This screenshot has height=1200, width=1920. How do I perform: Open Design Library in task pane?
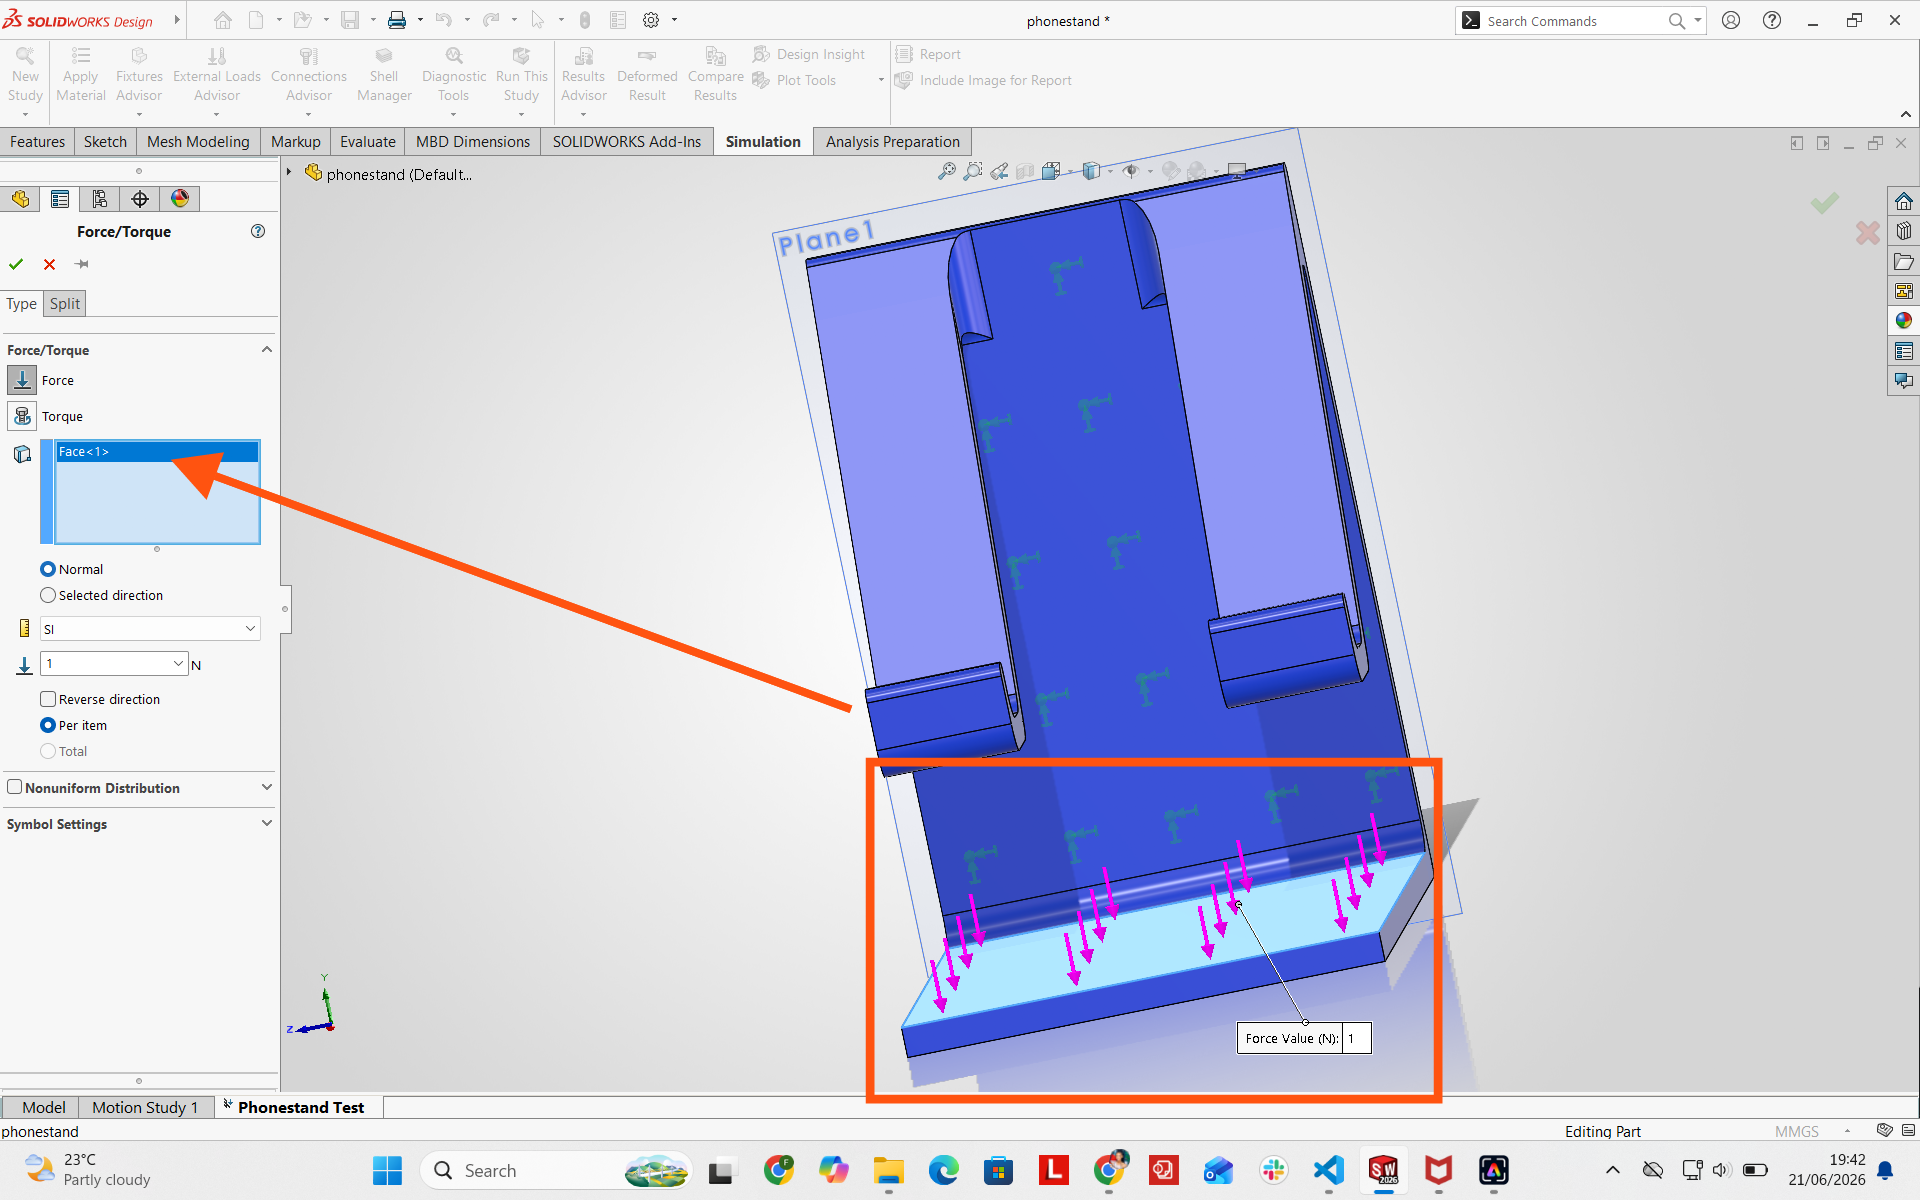1904,231
